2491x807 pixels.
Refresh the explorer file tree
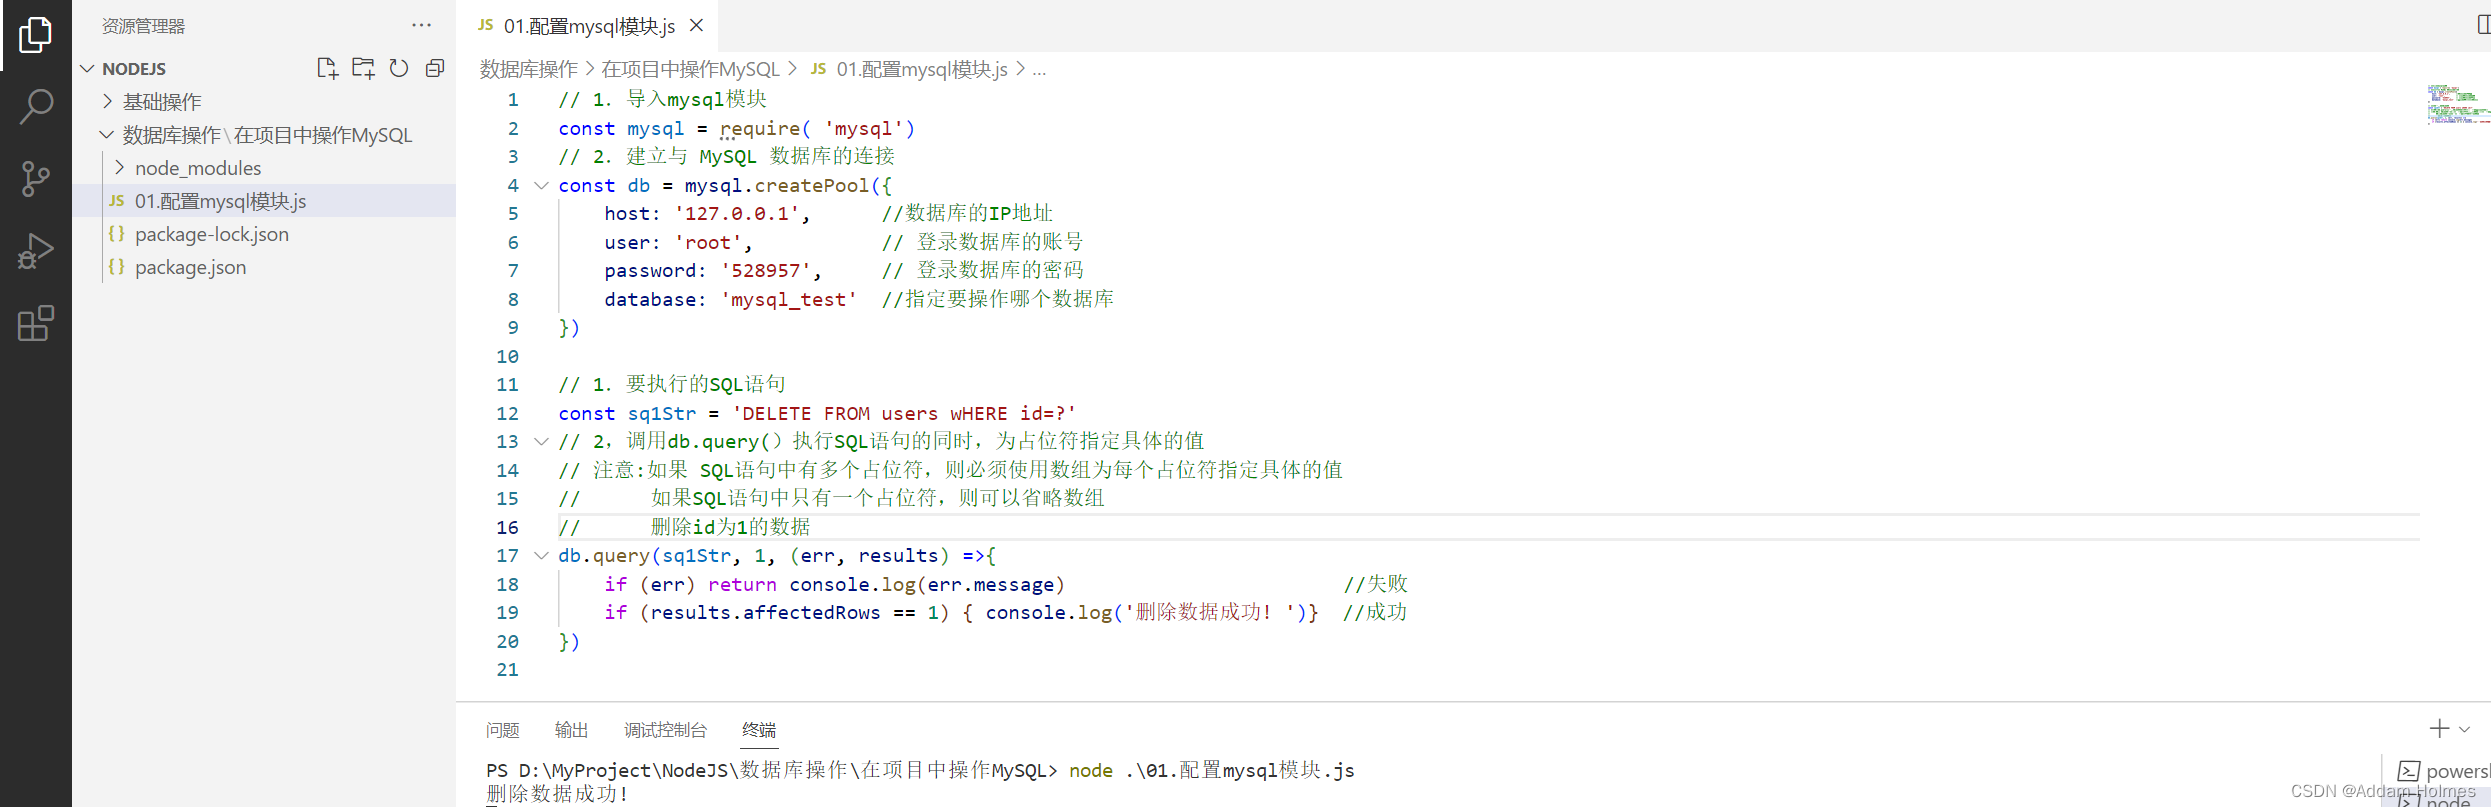399,68
